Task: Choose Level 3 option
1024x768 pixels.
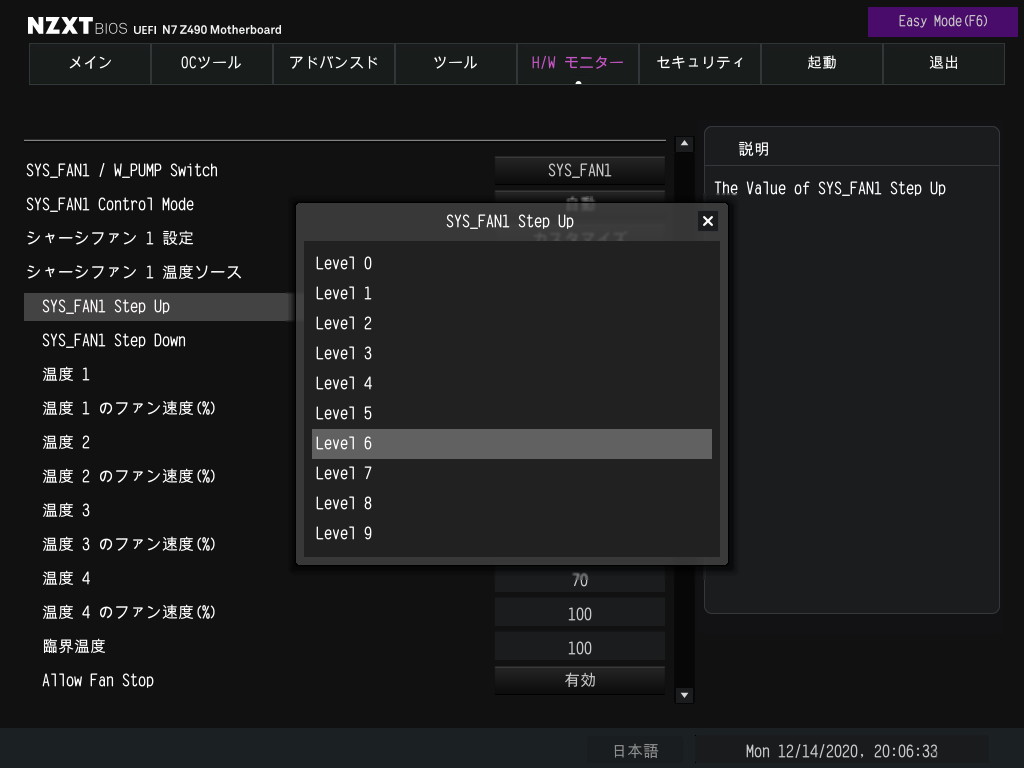Action: tap(511, 354)
